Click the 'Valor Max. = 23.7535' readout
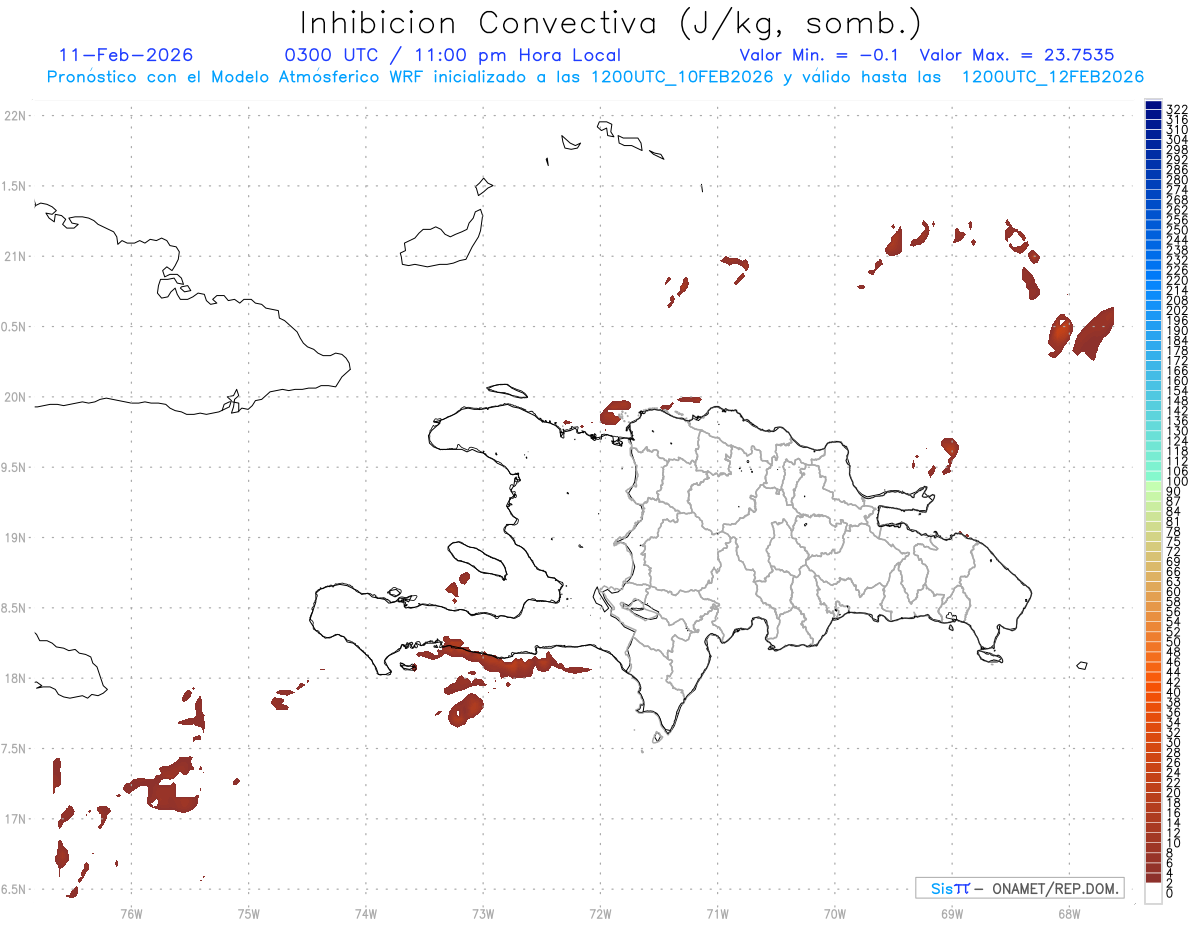The height and width of the screenshot is (927, 1200). [1017, 55]
